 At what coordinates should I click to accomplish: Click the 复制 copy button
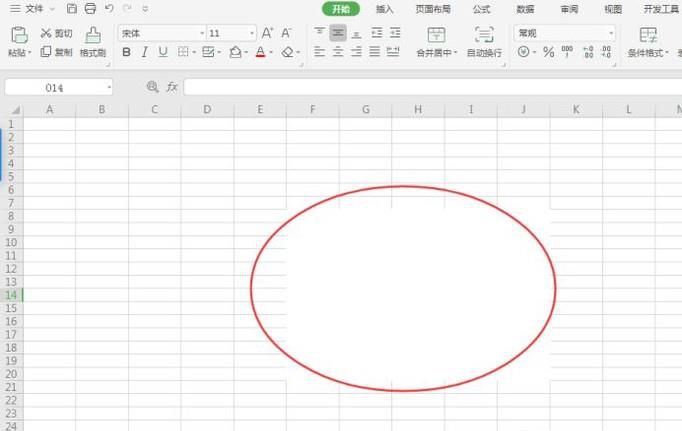click(x=57, y=52)
